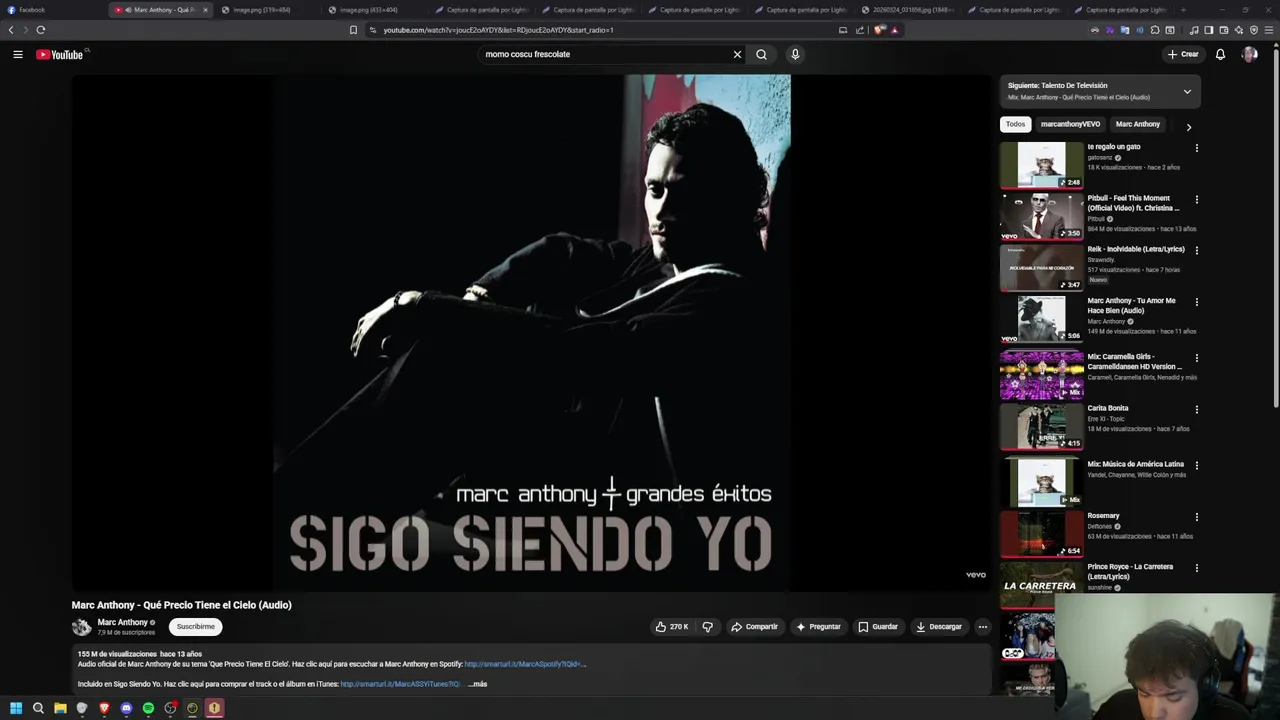Screen dimensions: 1280x720
Task: Open YouTube notifications bell
Action: [1220, 54]
